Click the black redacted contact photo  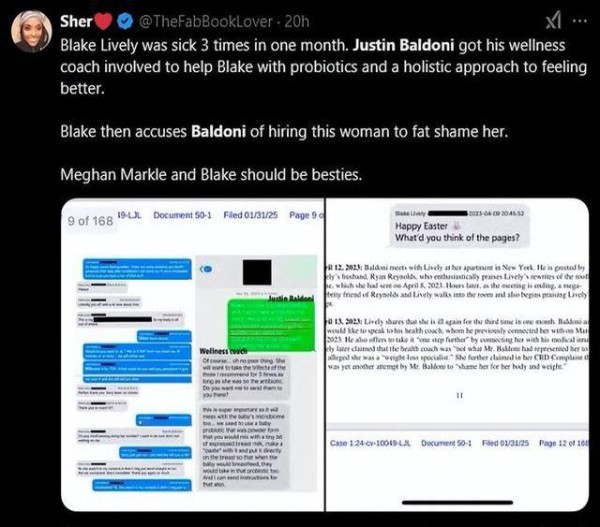point(257,272)
